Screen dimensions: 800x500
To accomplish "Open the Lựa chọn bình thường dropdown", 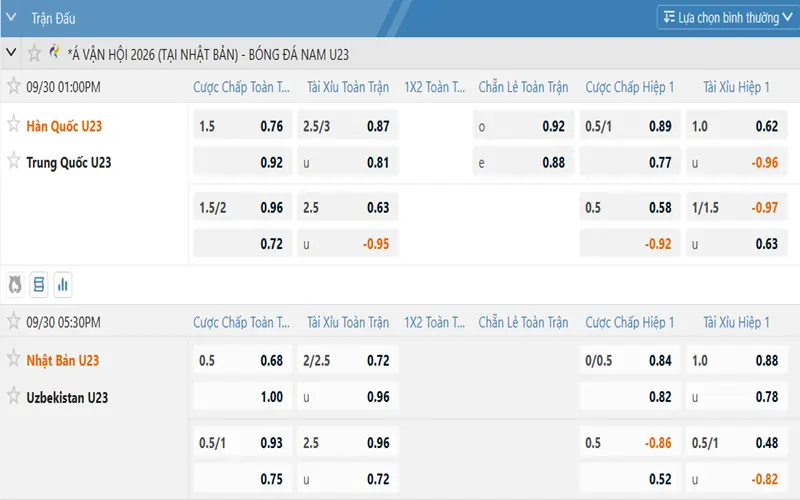I will coord(728,18).
